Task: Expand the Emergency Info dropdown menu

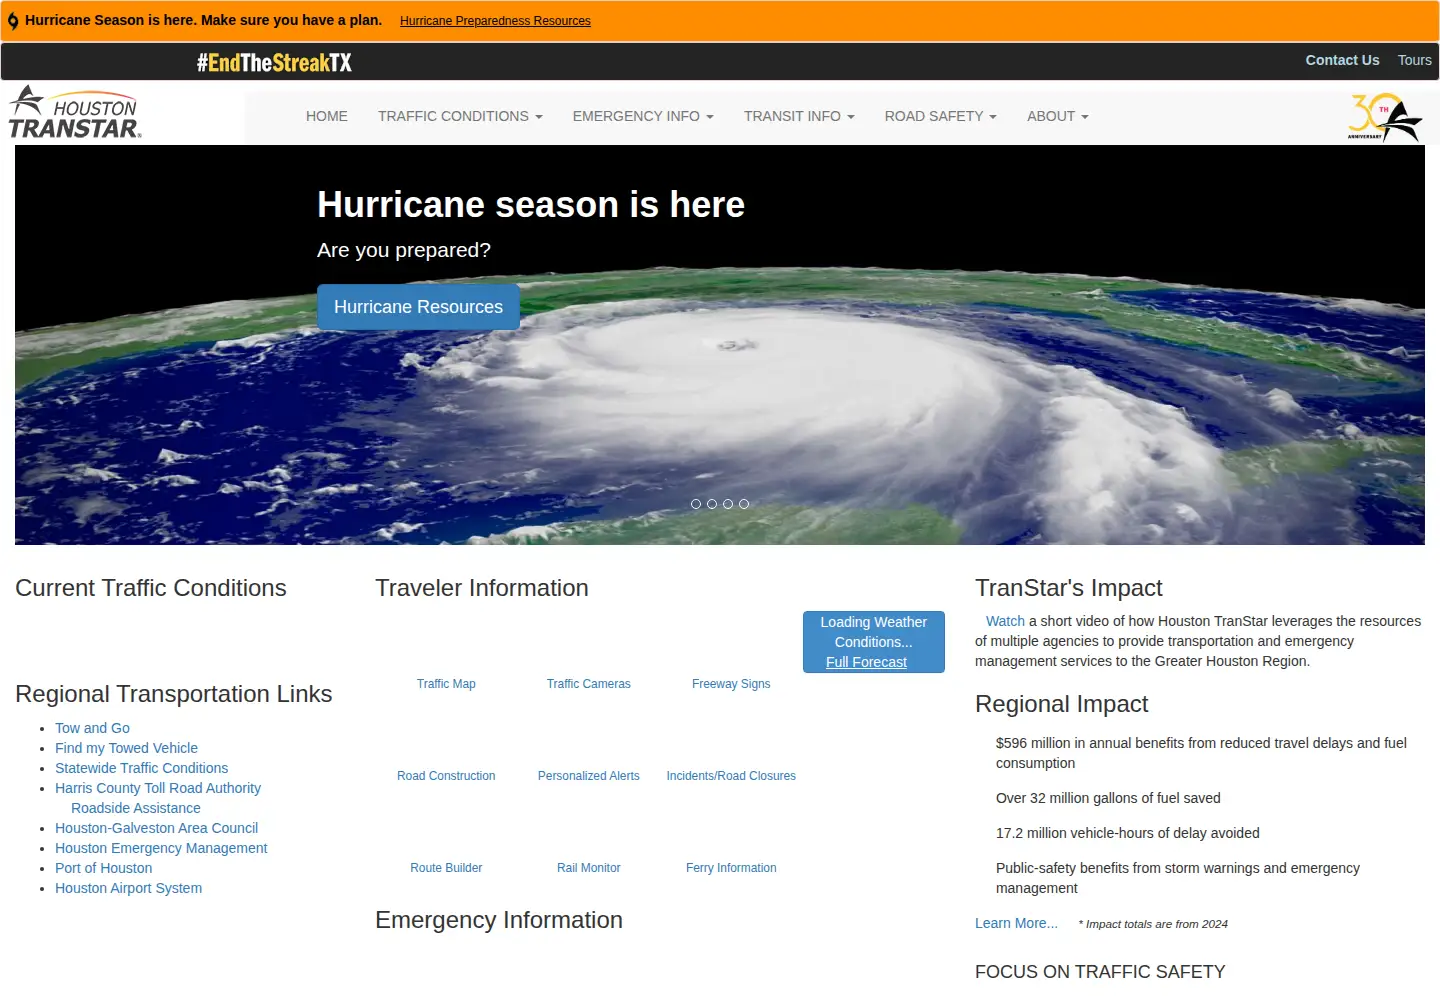Action: click(643, 116)
